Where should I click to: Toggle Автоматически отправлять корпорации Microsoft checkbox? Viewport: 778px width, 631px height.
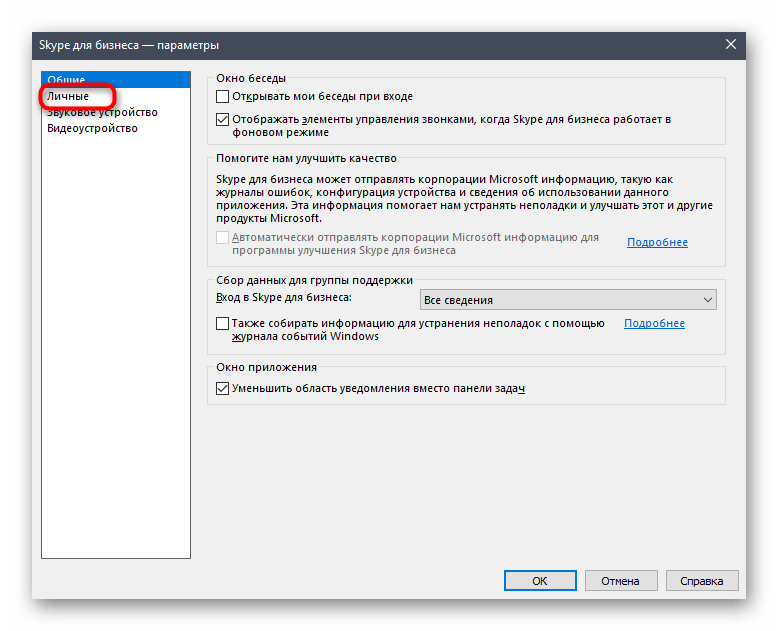click(x=222, y=238)
